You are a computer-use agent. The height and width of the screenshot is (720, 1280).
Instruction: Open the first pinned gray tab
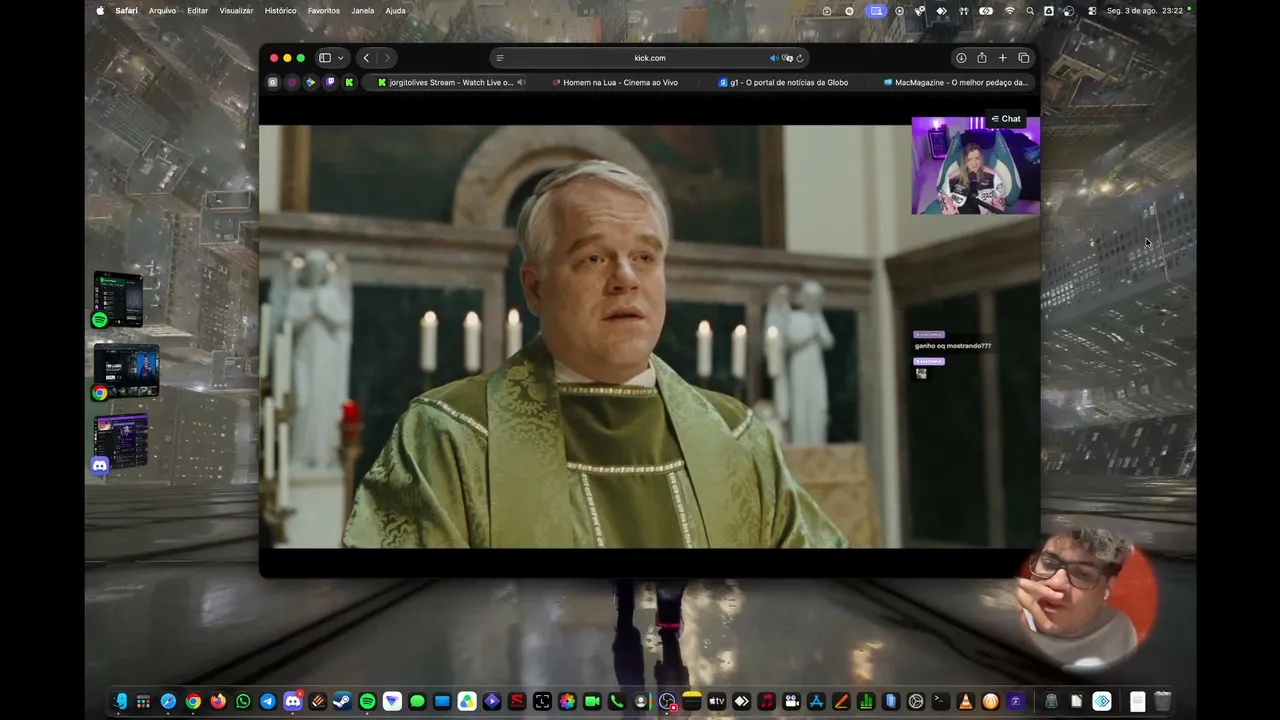(x=272, y=82)
